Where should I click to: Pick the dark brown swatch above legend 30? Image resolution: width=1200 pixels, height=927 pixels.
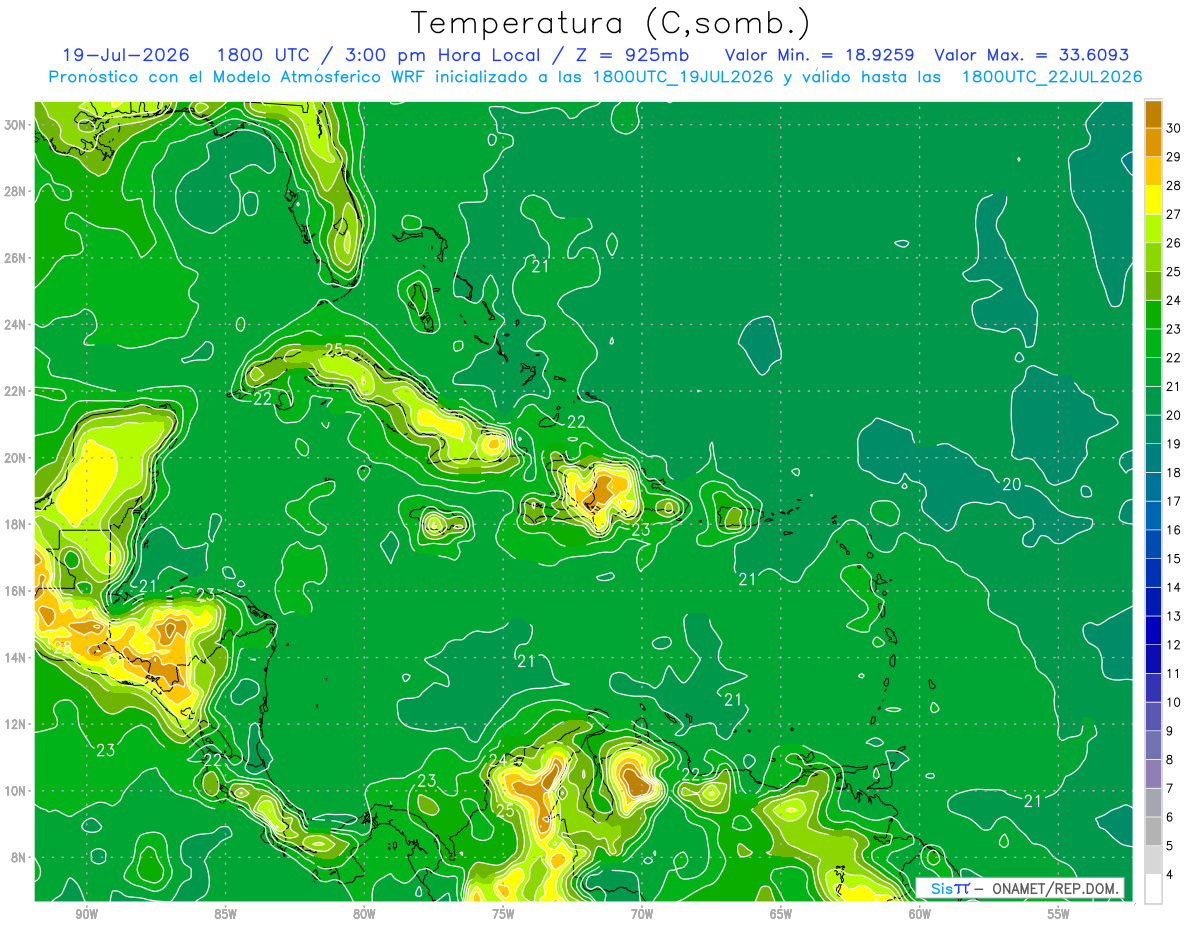[x=1153, y=114]
